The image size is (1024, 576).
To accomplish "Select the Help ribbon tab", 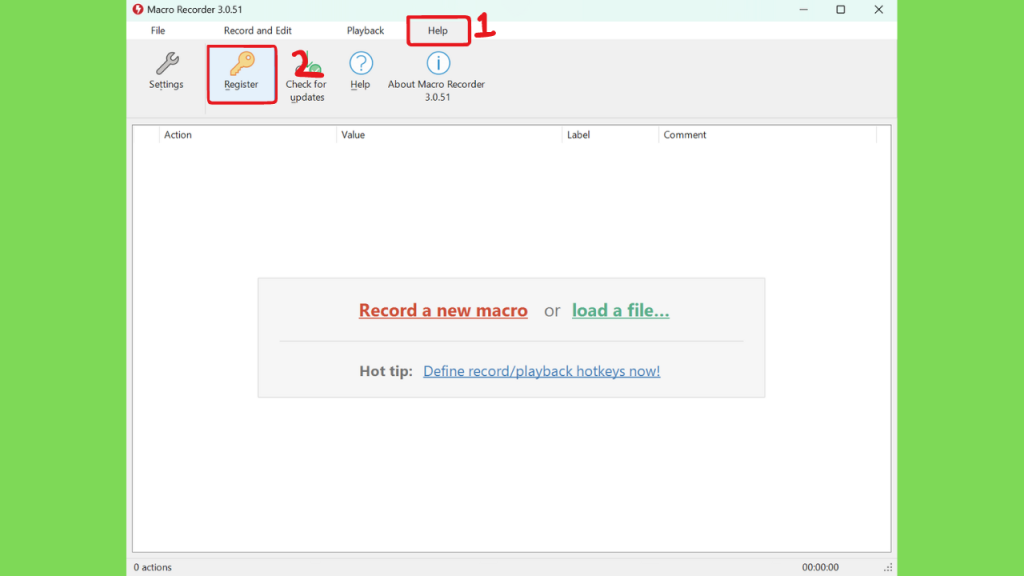I will click(x=438, y=31).
